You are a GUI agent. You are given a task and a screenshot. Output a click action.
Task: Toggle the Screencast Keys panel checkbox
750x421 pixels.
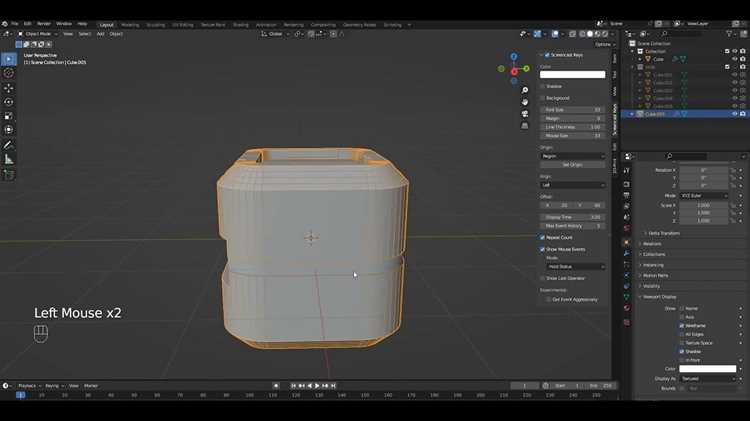pos(547,55)
